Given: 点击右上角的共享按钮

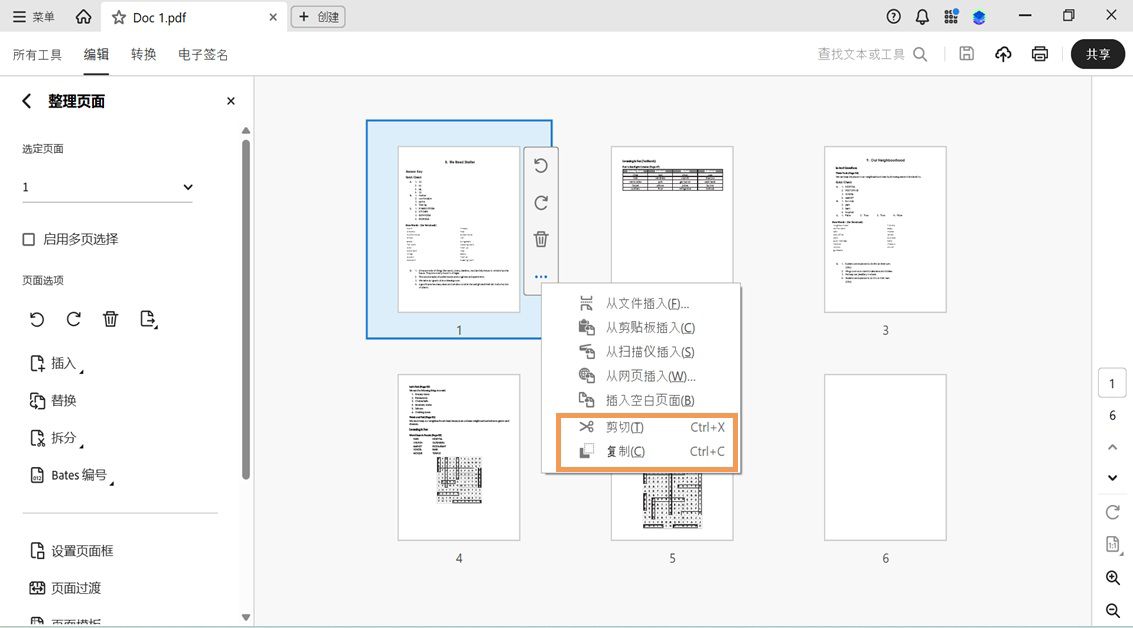Looking at the screenshot, I should pos(1097,54).
